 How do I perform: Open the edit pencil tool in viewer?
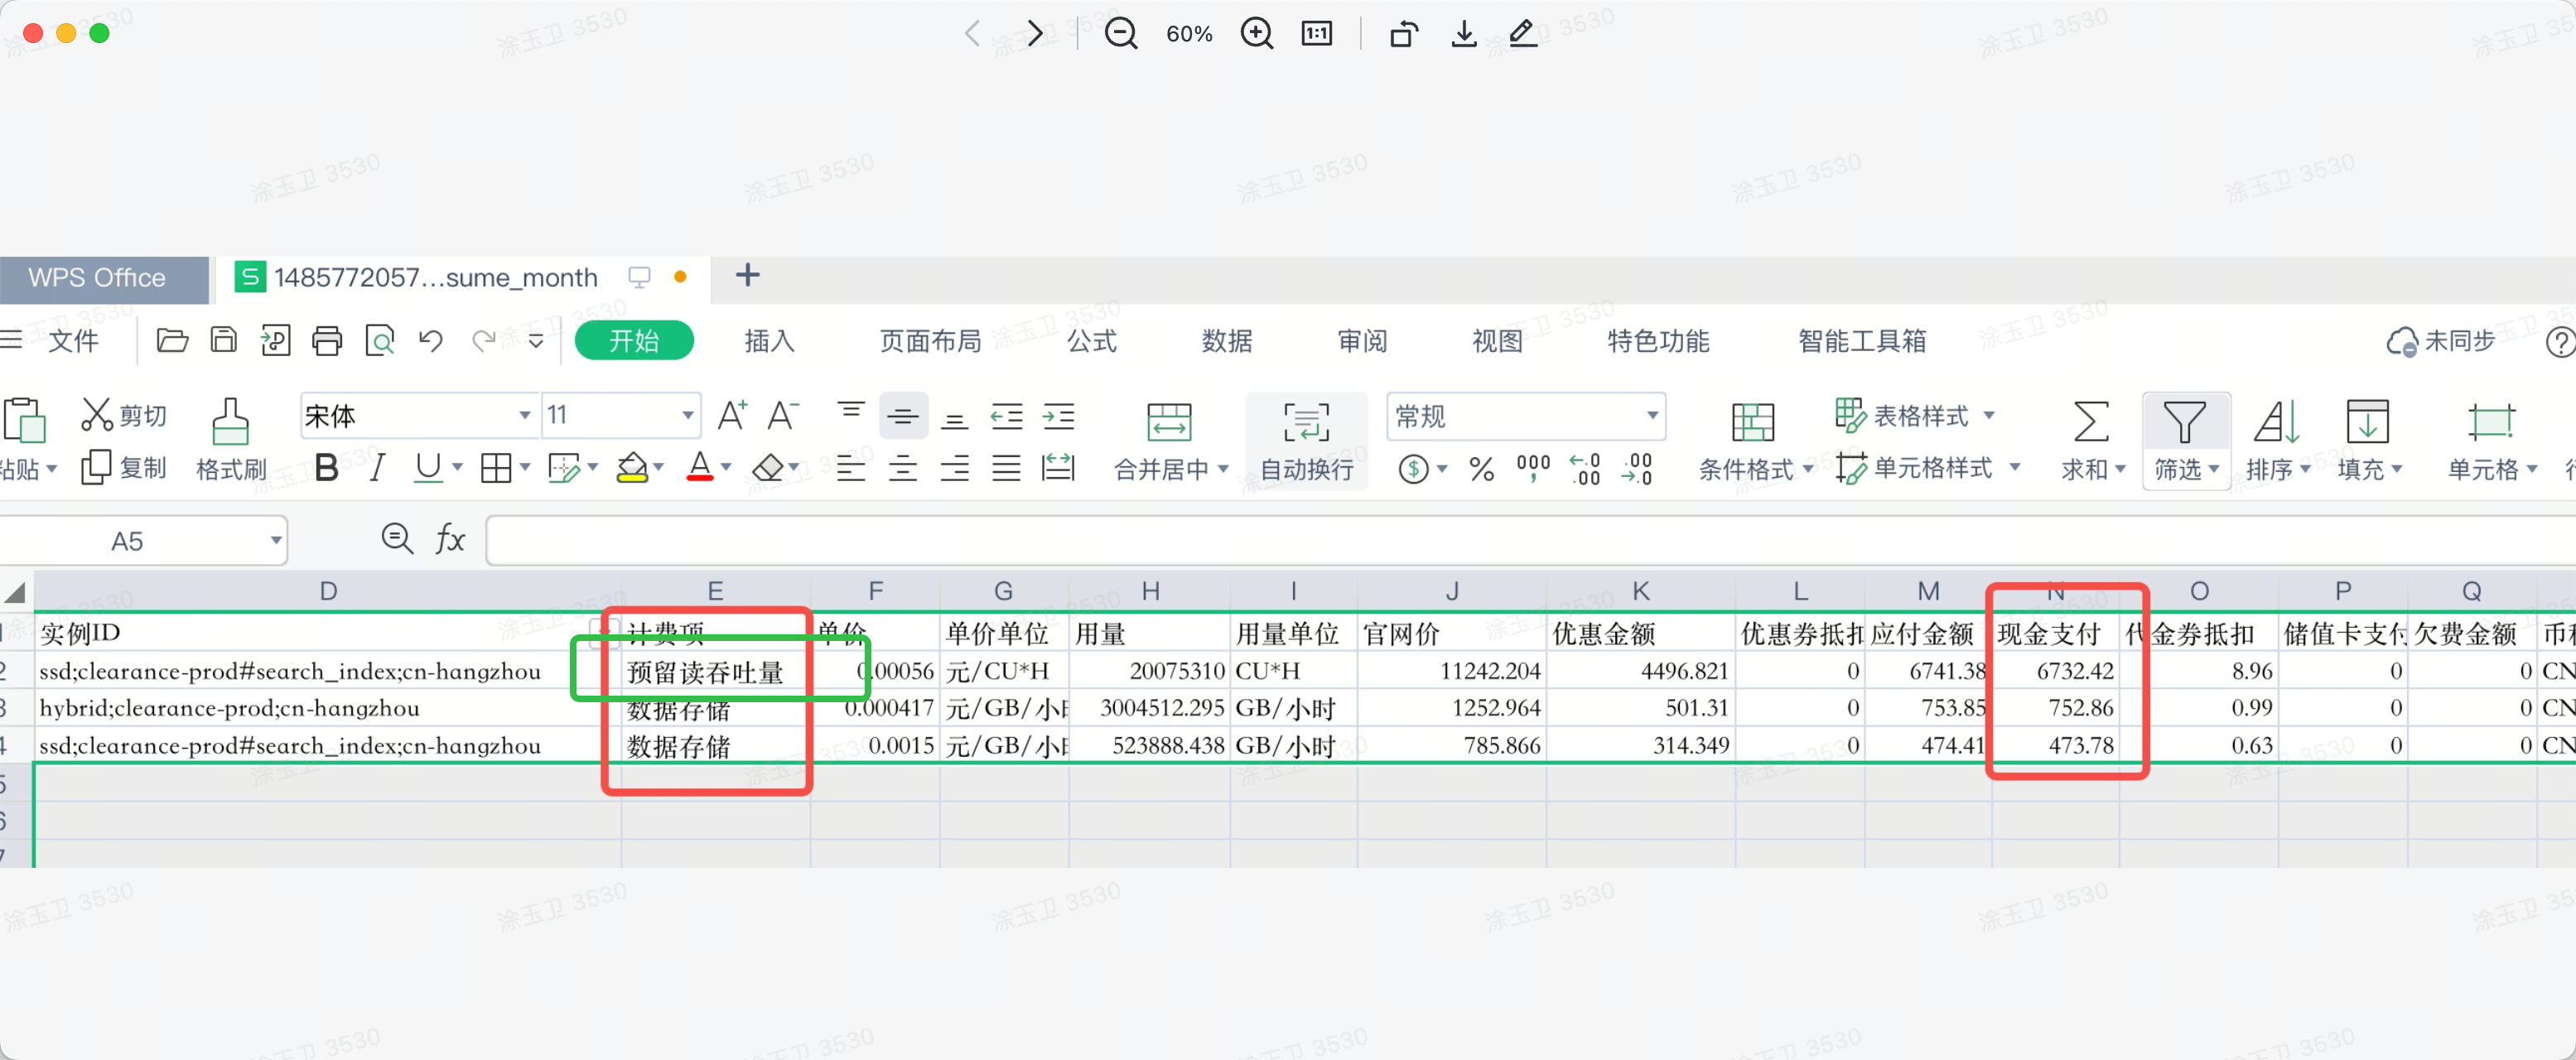click(x=1523, y=34)
